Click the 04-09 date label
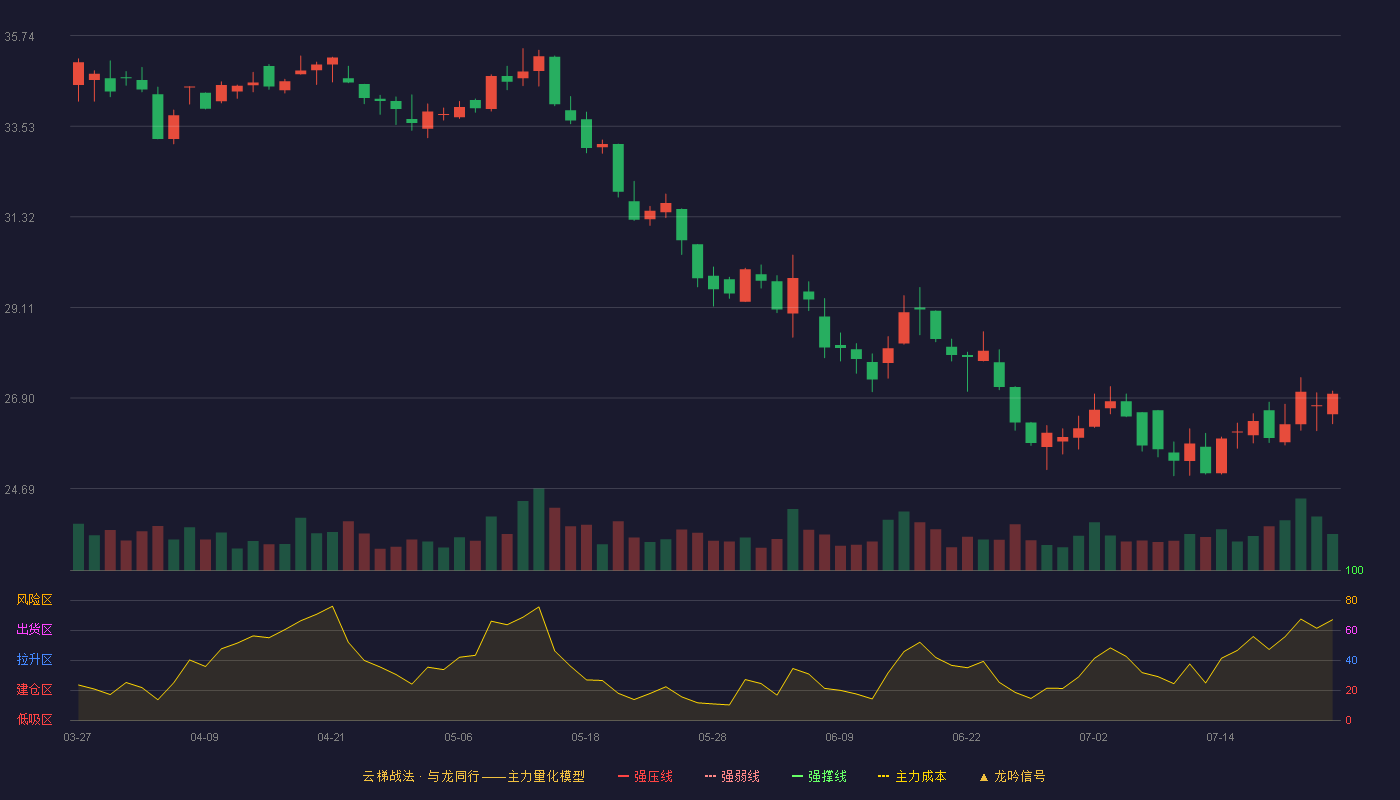 [204, 737]
